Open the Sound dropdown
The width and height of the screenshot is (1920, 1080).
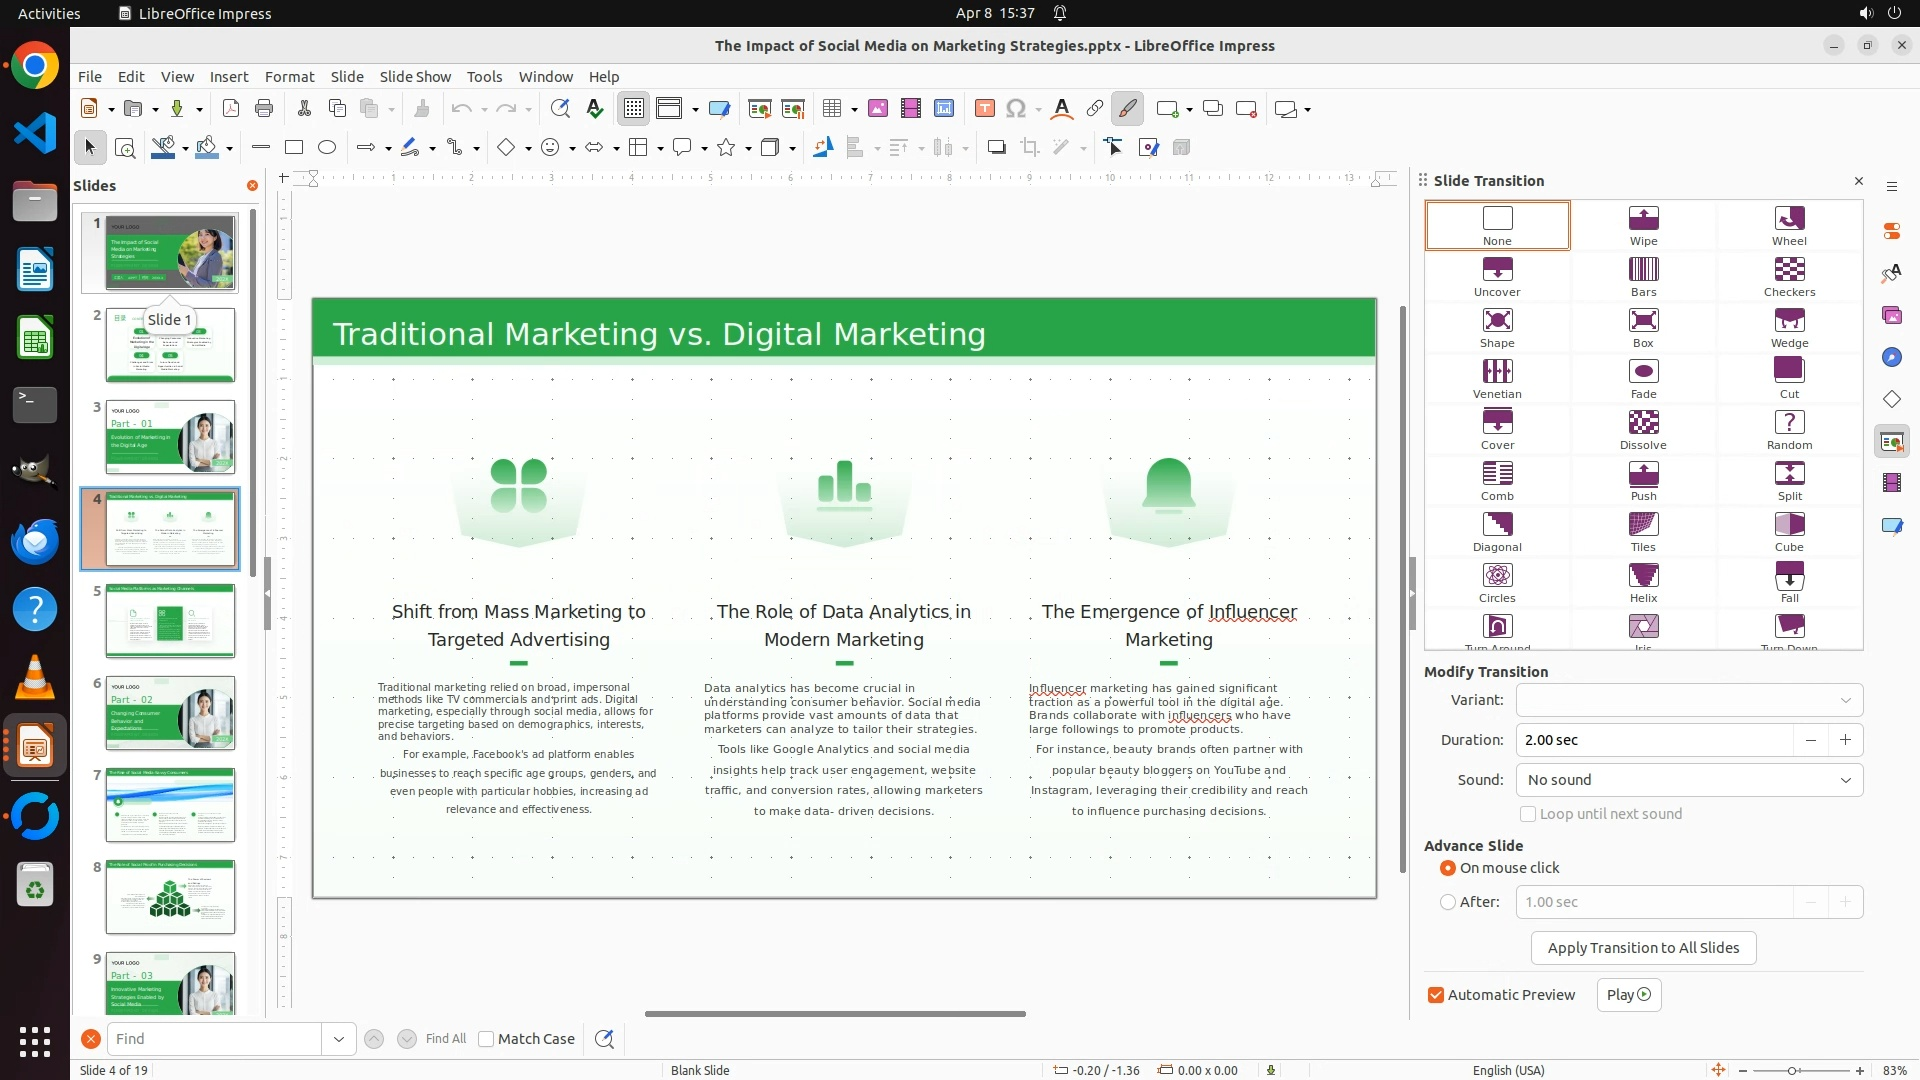coord(1689,780)
